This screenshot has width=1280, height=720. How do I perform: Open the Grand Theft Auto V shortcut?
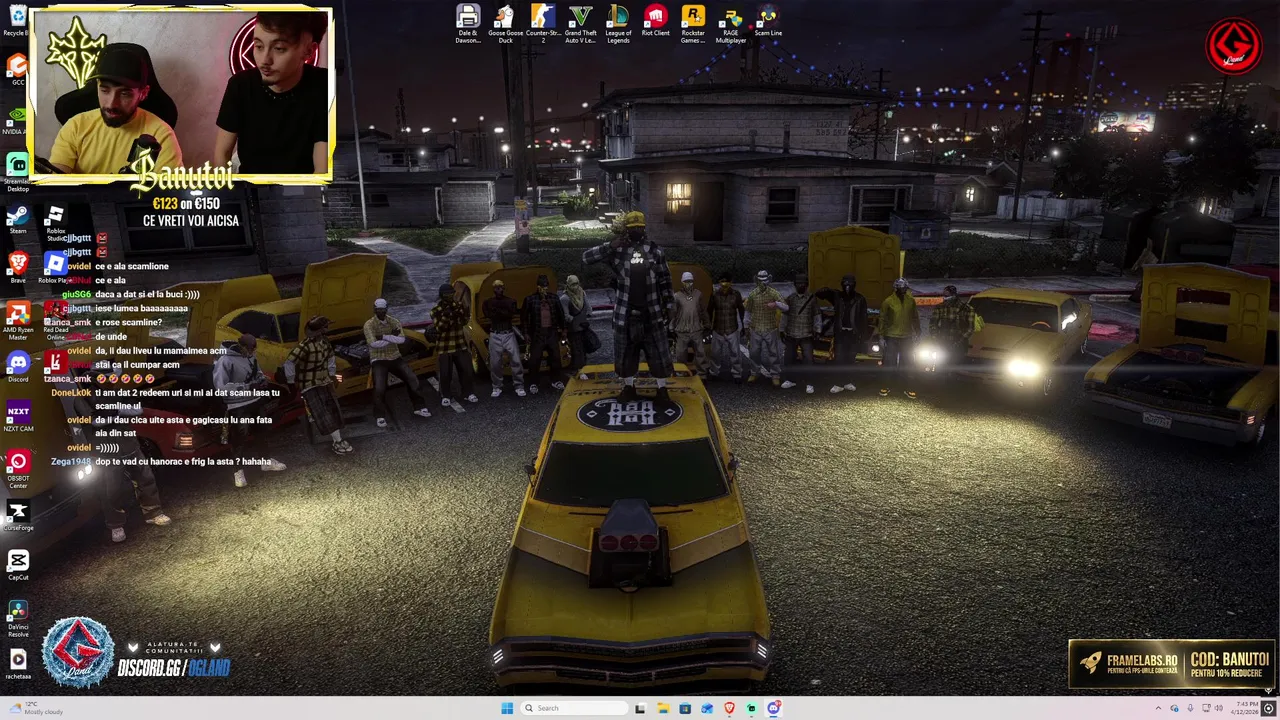[580, 23]
